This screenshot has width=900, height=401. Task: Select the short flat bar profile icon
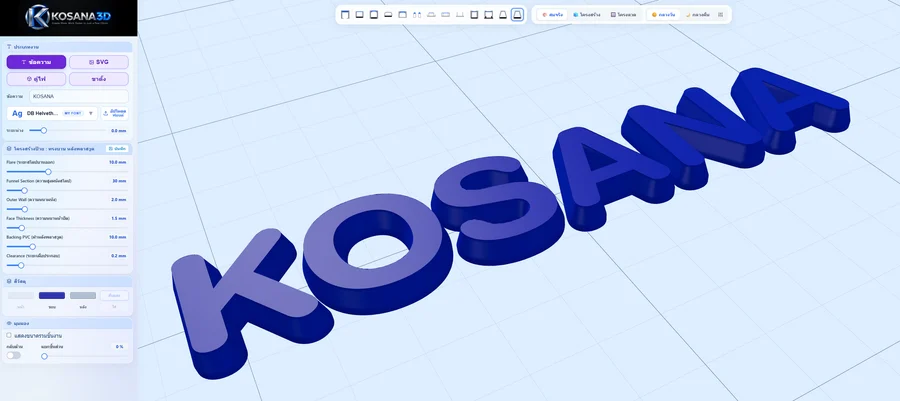[388, 15]
